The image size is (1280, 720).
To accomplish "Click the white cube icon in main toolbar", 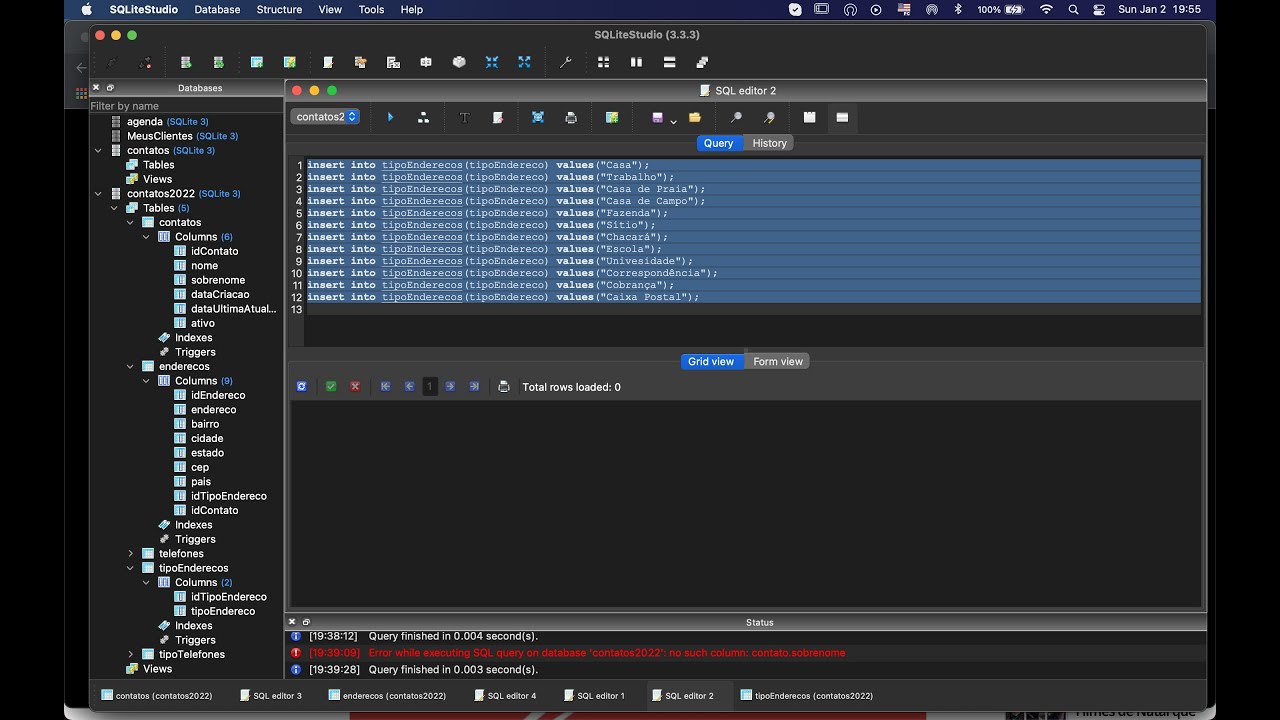I will pos(459,62).
